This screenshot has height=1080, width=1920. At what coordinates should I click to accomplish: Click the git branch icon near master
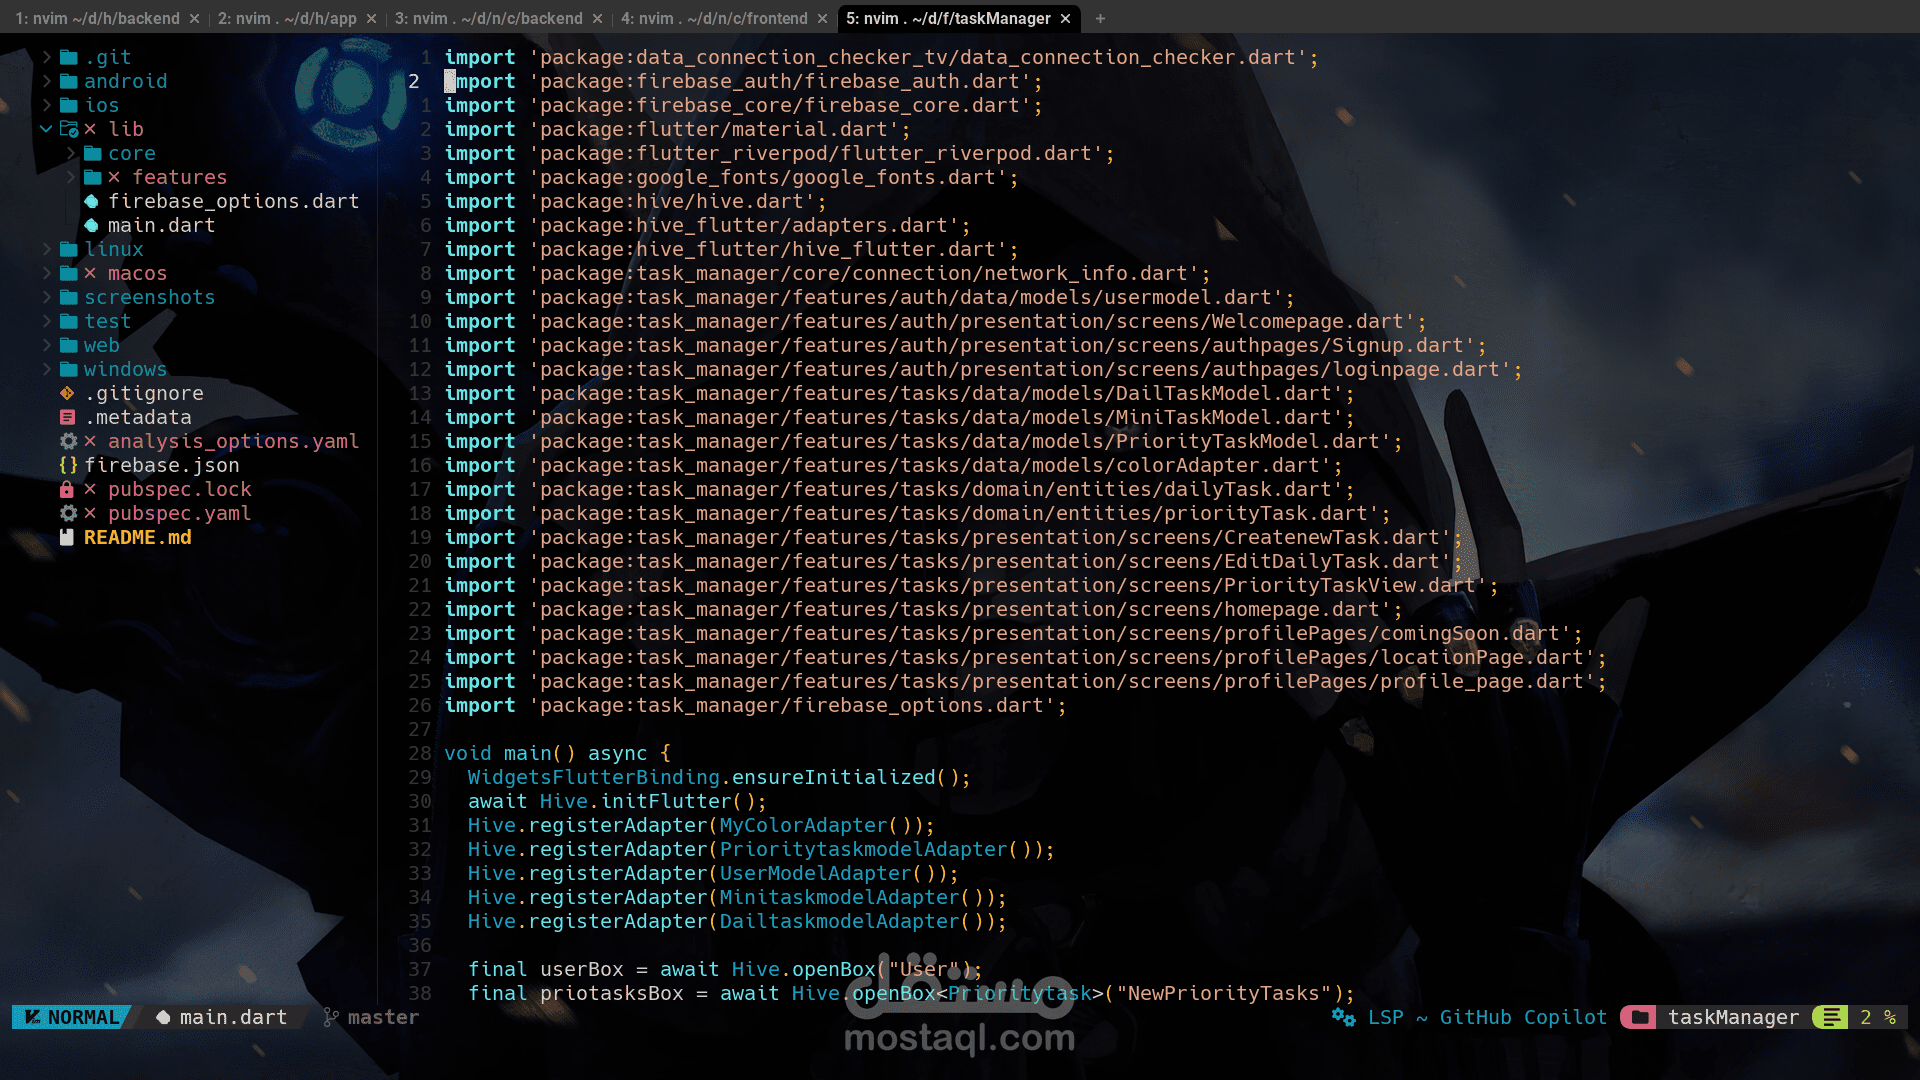point(331,1017)
